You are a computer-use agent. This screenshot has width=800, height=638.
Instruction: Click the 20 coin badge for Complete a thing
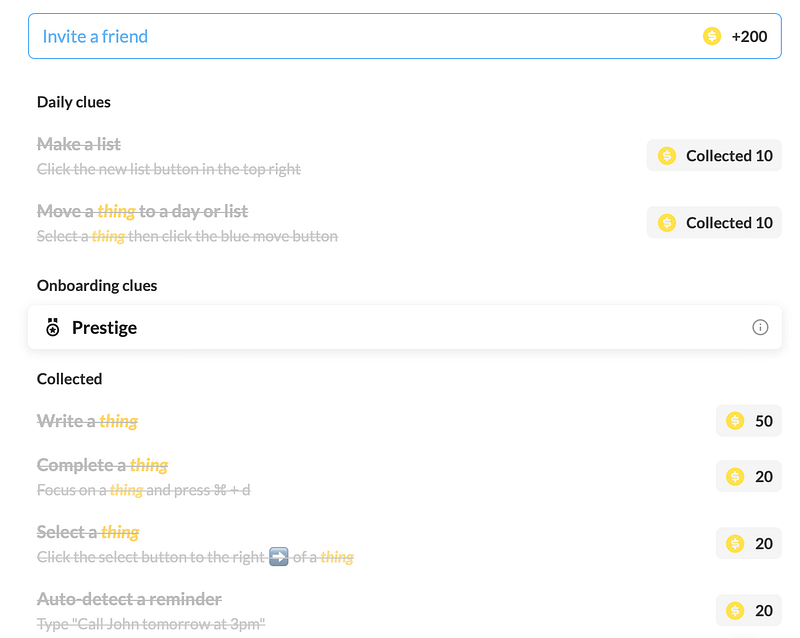(x=749, y=476)
